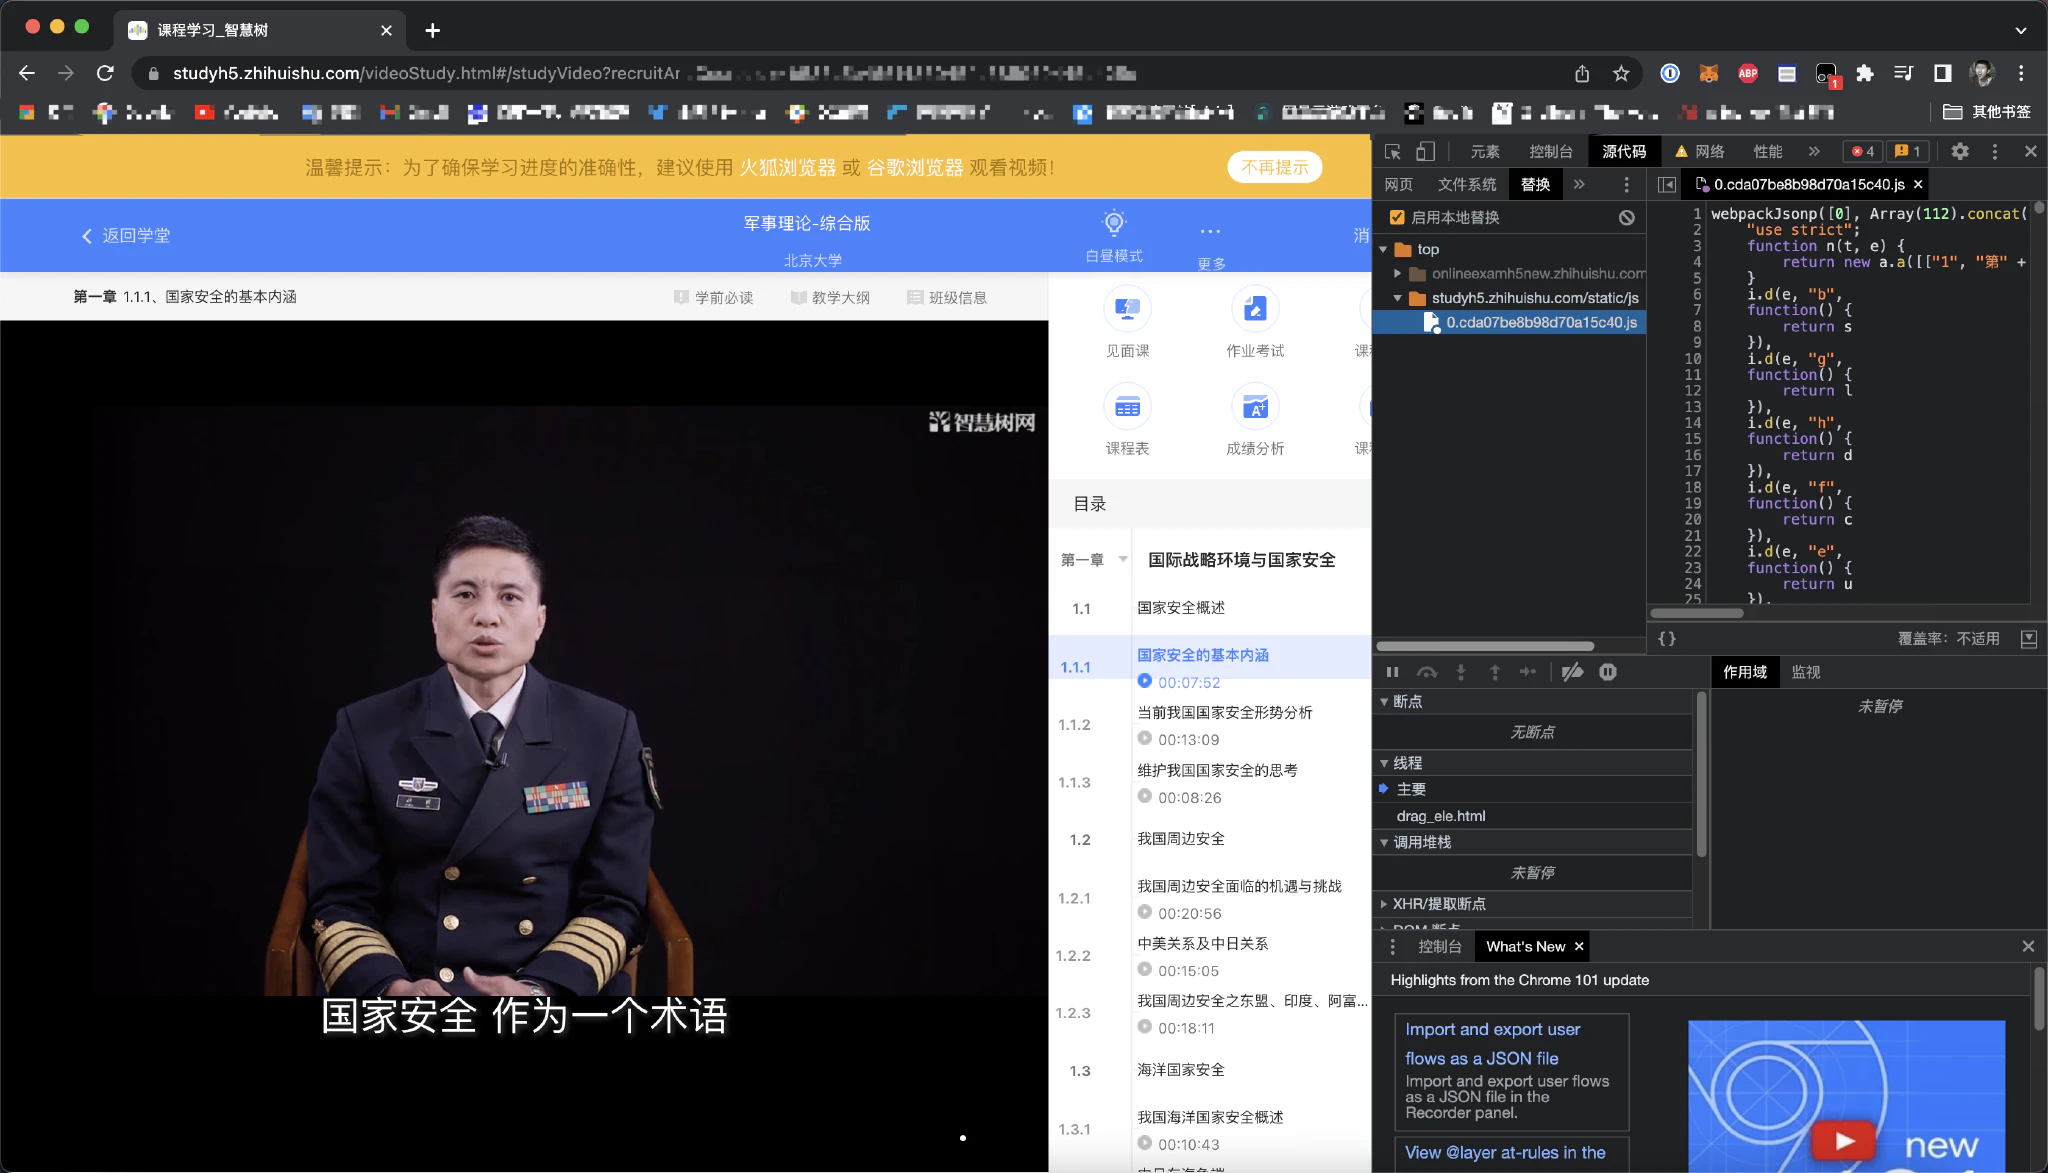Open DevTools settings gear
This screenshot has width=2048, height=1173.
(1959, 151)
